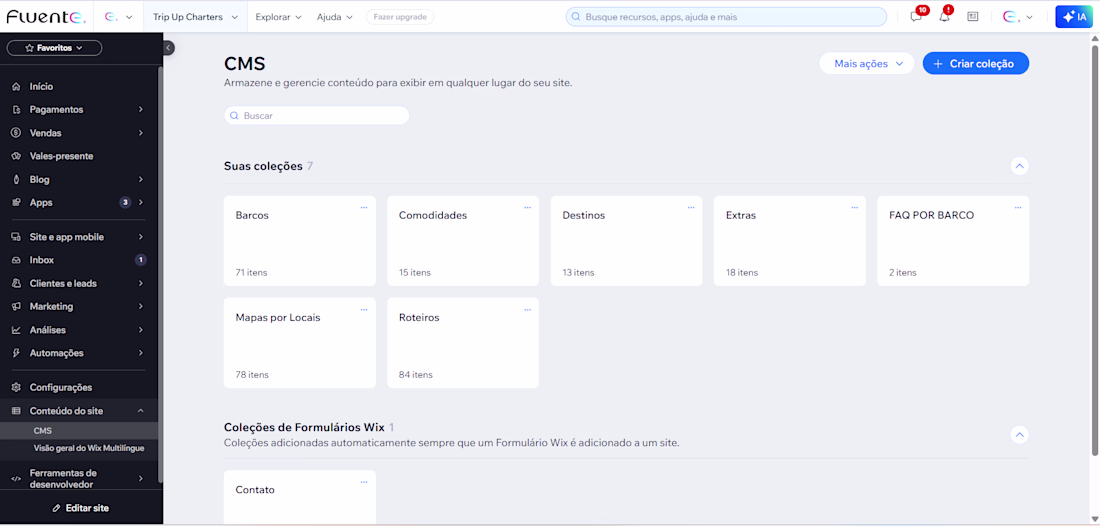Click the pencil icon beside Editar site

(57, 508)
